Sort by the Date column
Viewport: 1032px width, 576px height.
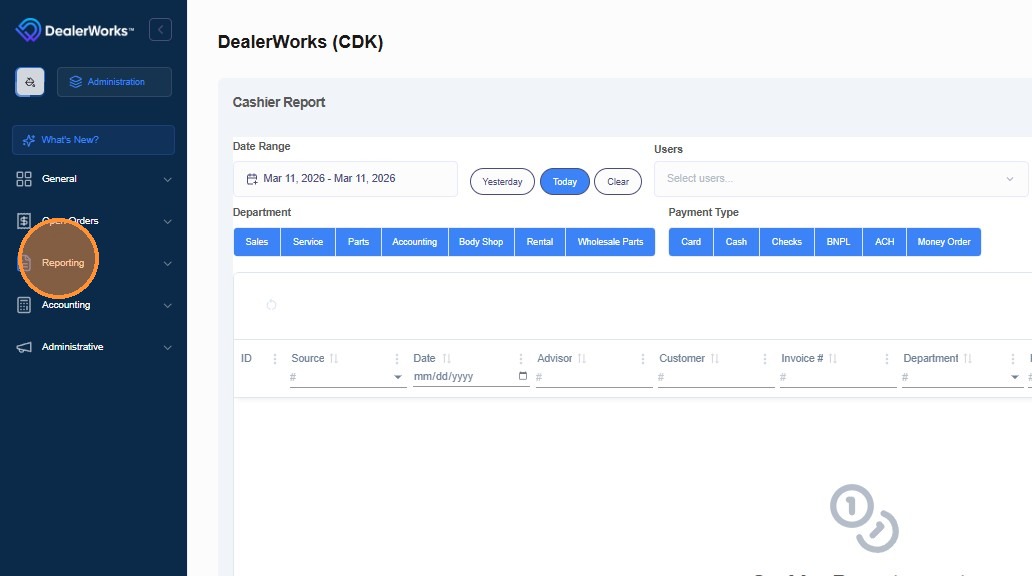tap(447, 359)
